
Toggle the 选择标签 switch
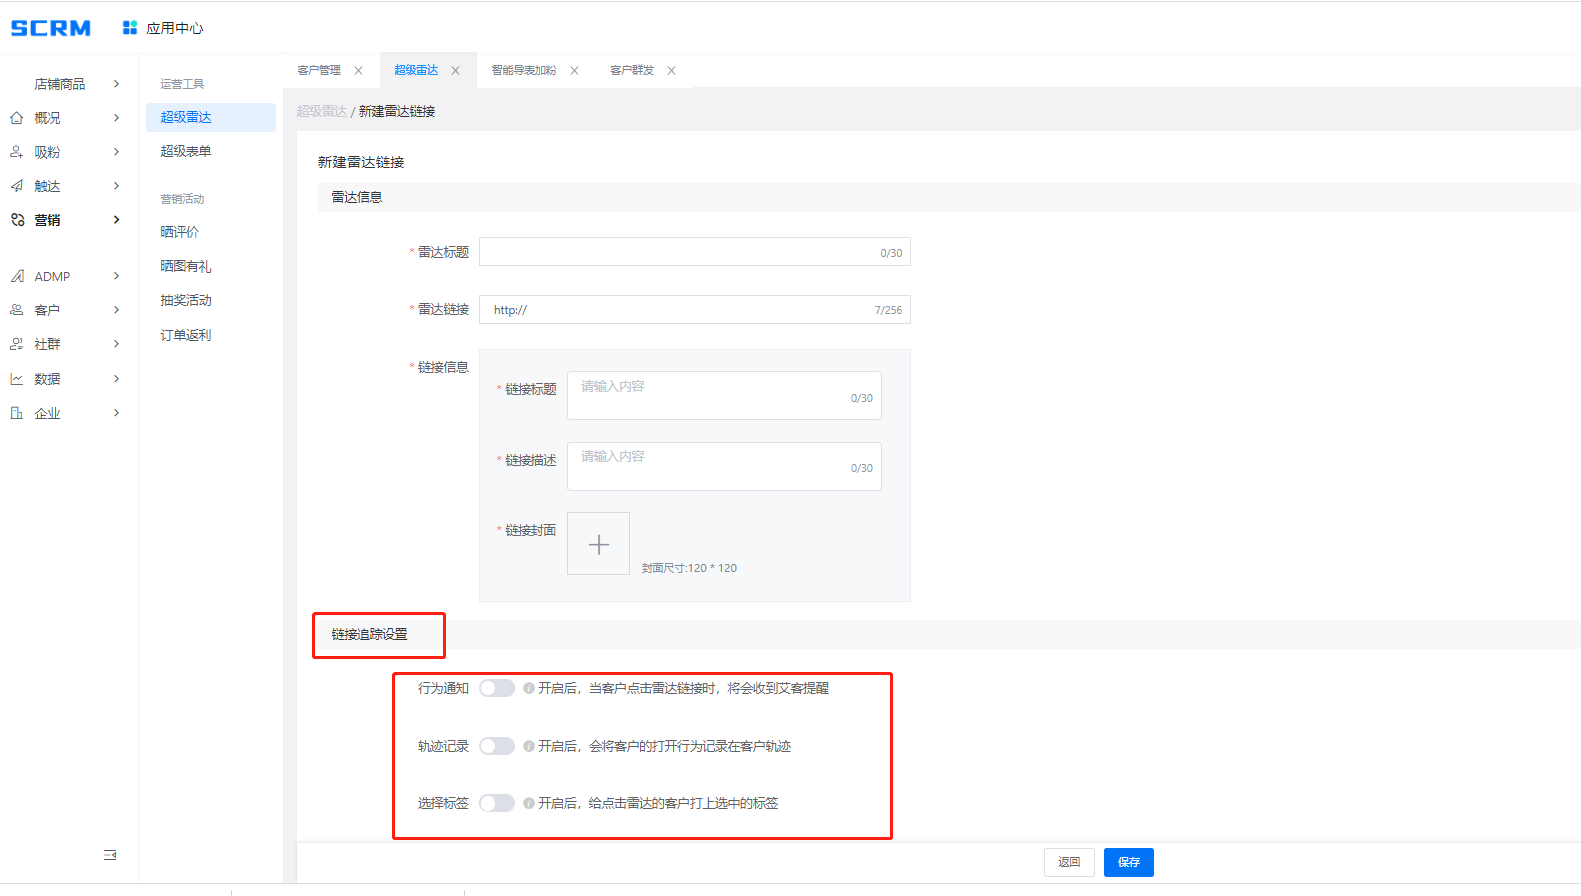point(496,803)
